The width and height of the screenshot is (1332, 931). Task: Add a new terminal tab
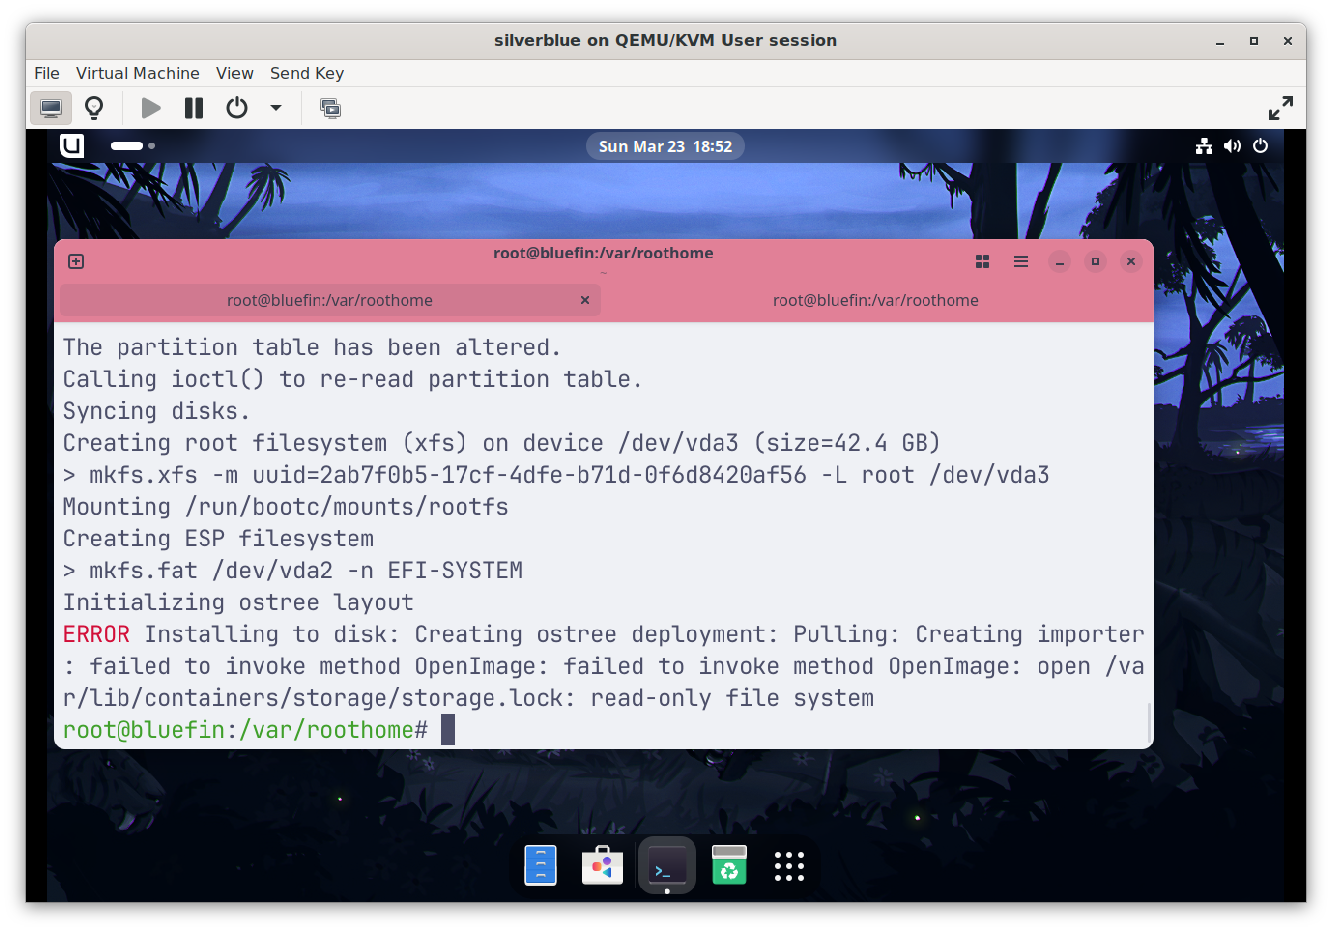(x=76, y=261)
